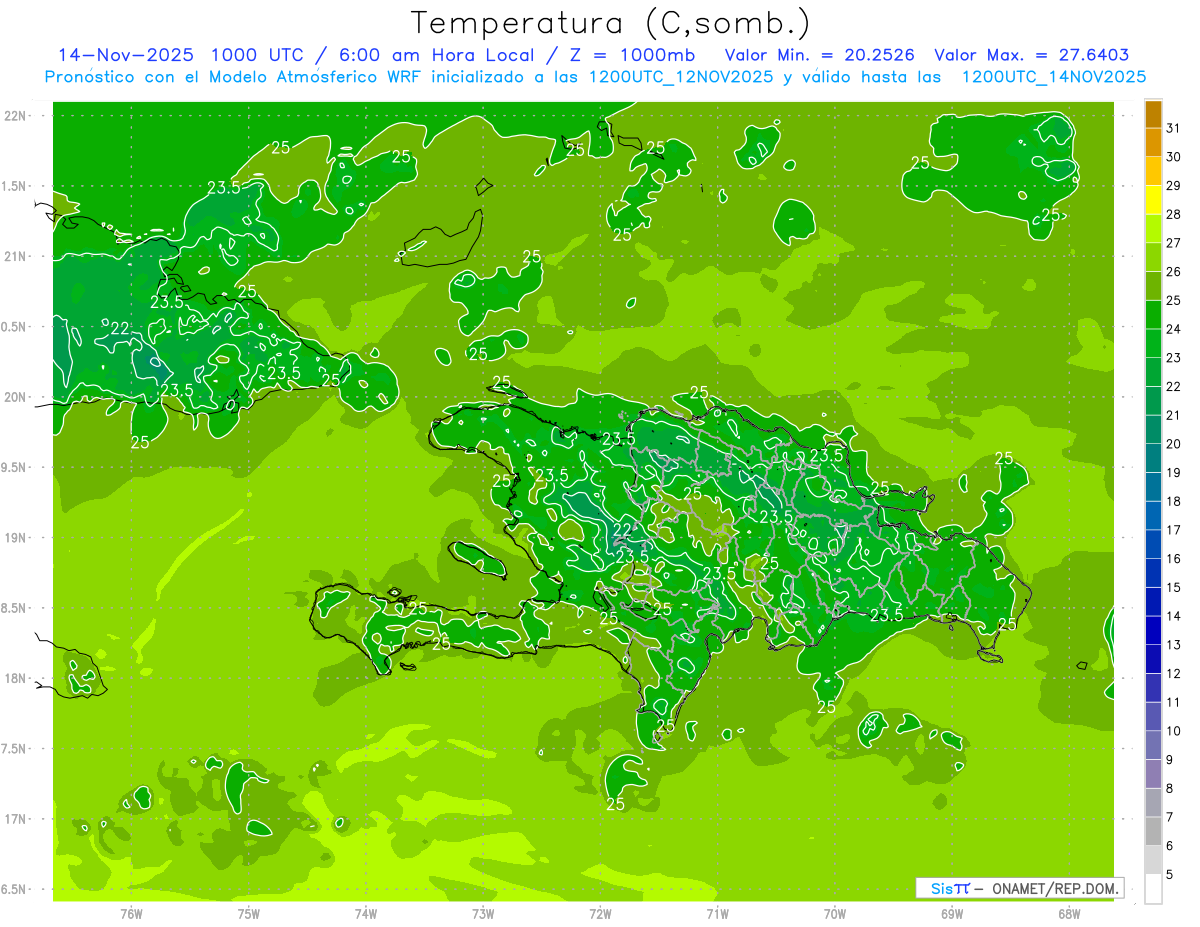The image size is (1200, 927).
Task: Select "Valor Max. = 27.6403" text
Action: coord(1032,54)
